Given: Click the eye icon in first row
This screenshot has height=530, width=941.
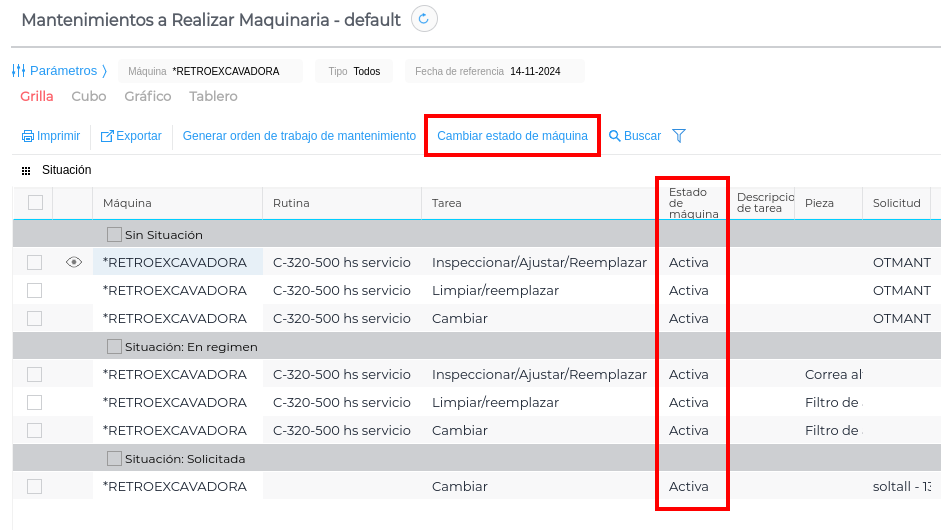Looking at the screenshot, I should tap(73, 262).
